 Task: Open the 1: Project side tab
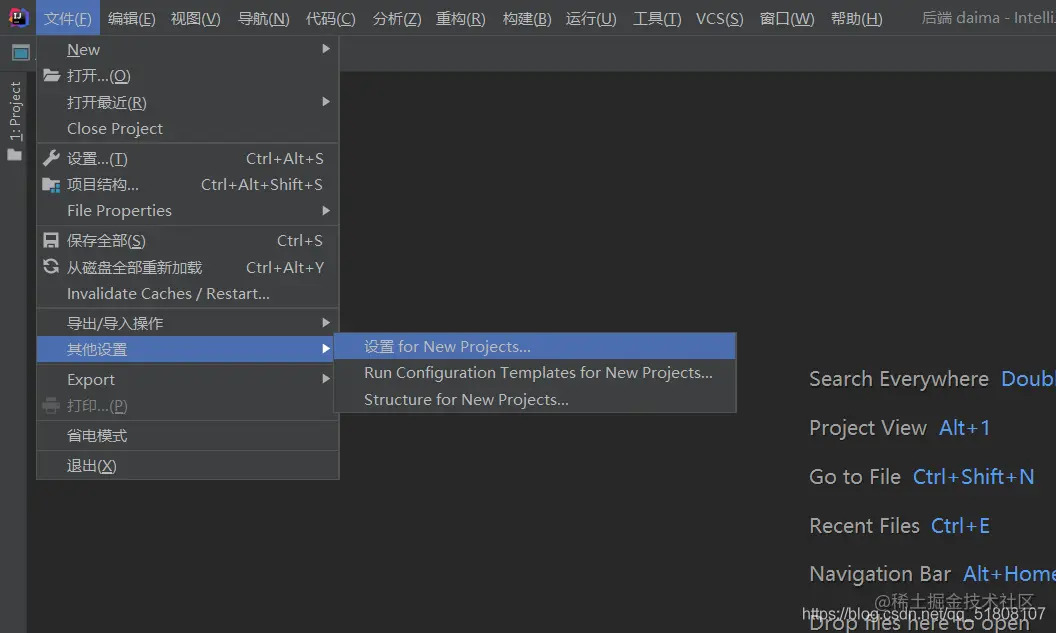[x=15, y=111]
